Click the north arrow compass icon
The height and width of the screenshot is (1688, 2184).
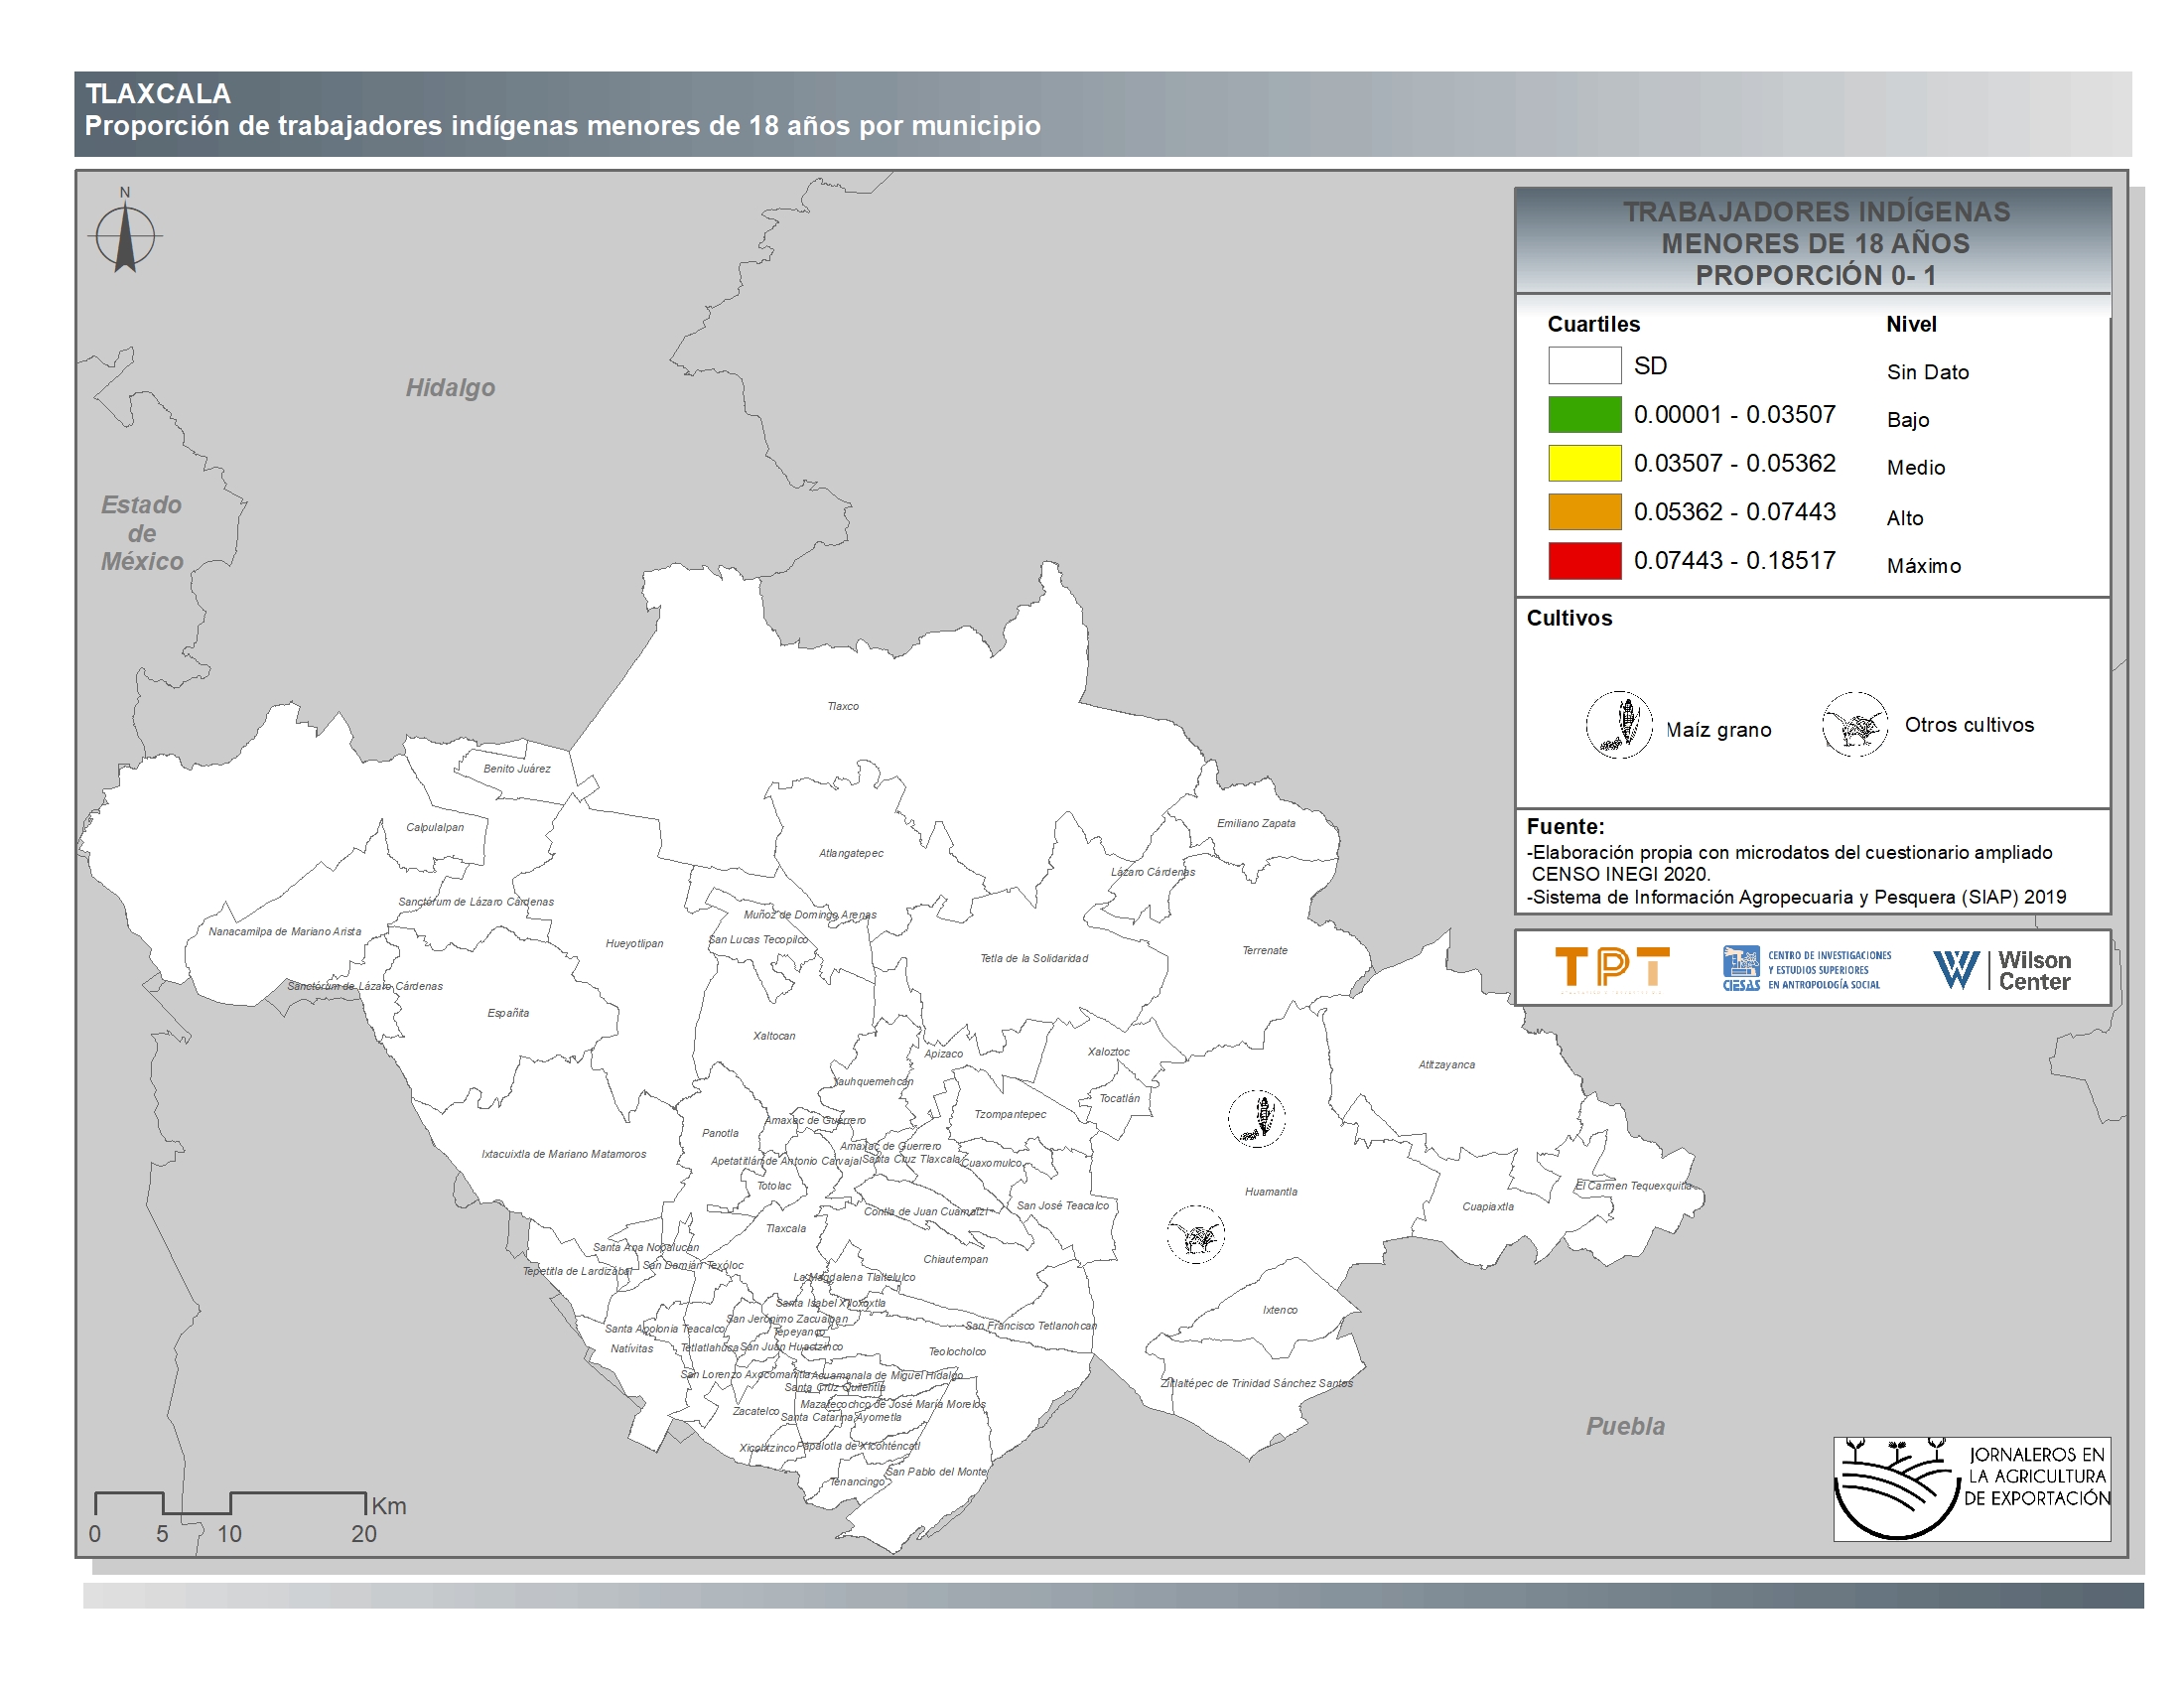click(x=125, y=236)
